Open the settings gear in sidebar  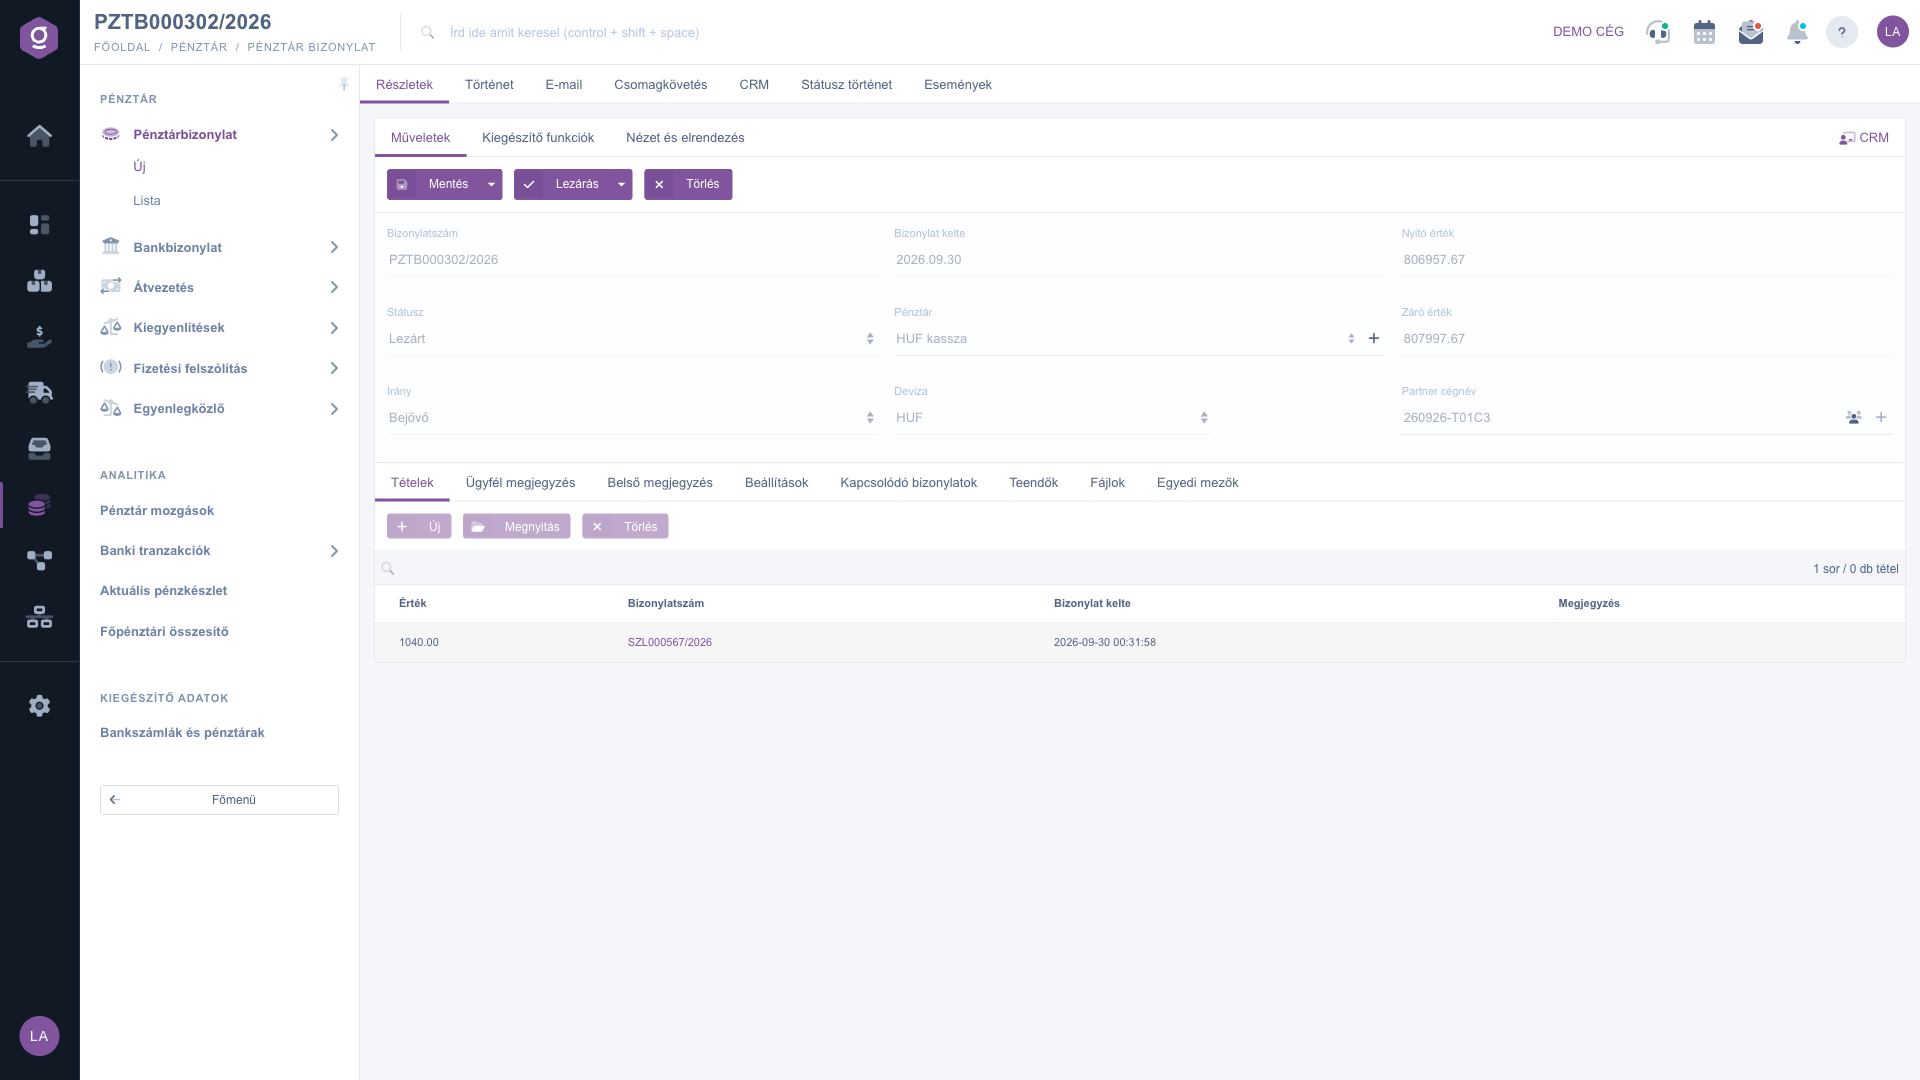39,706
